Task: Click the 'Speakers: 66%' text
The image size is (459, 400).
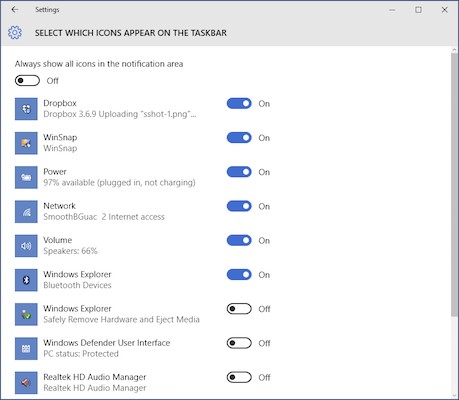Action: point(70,251)
